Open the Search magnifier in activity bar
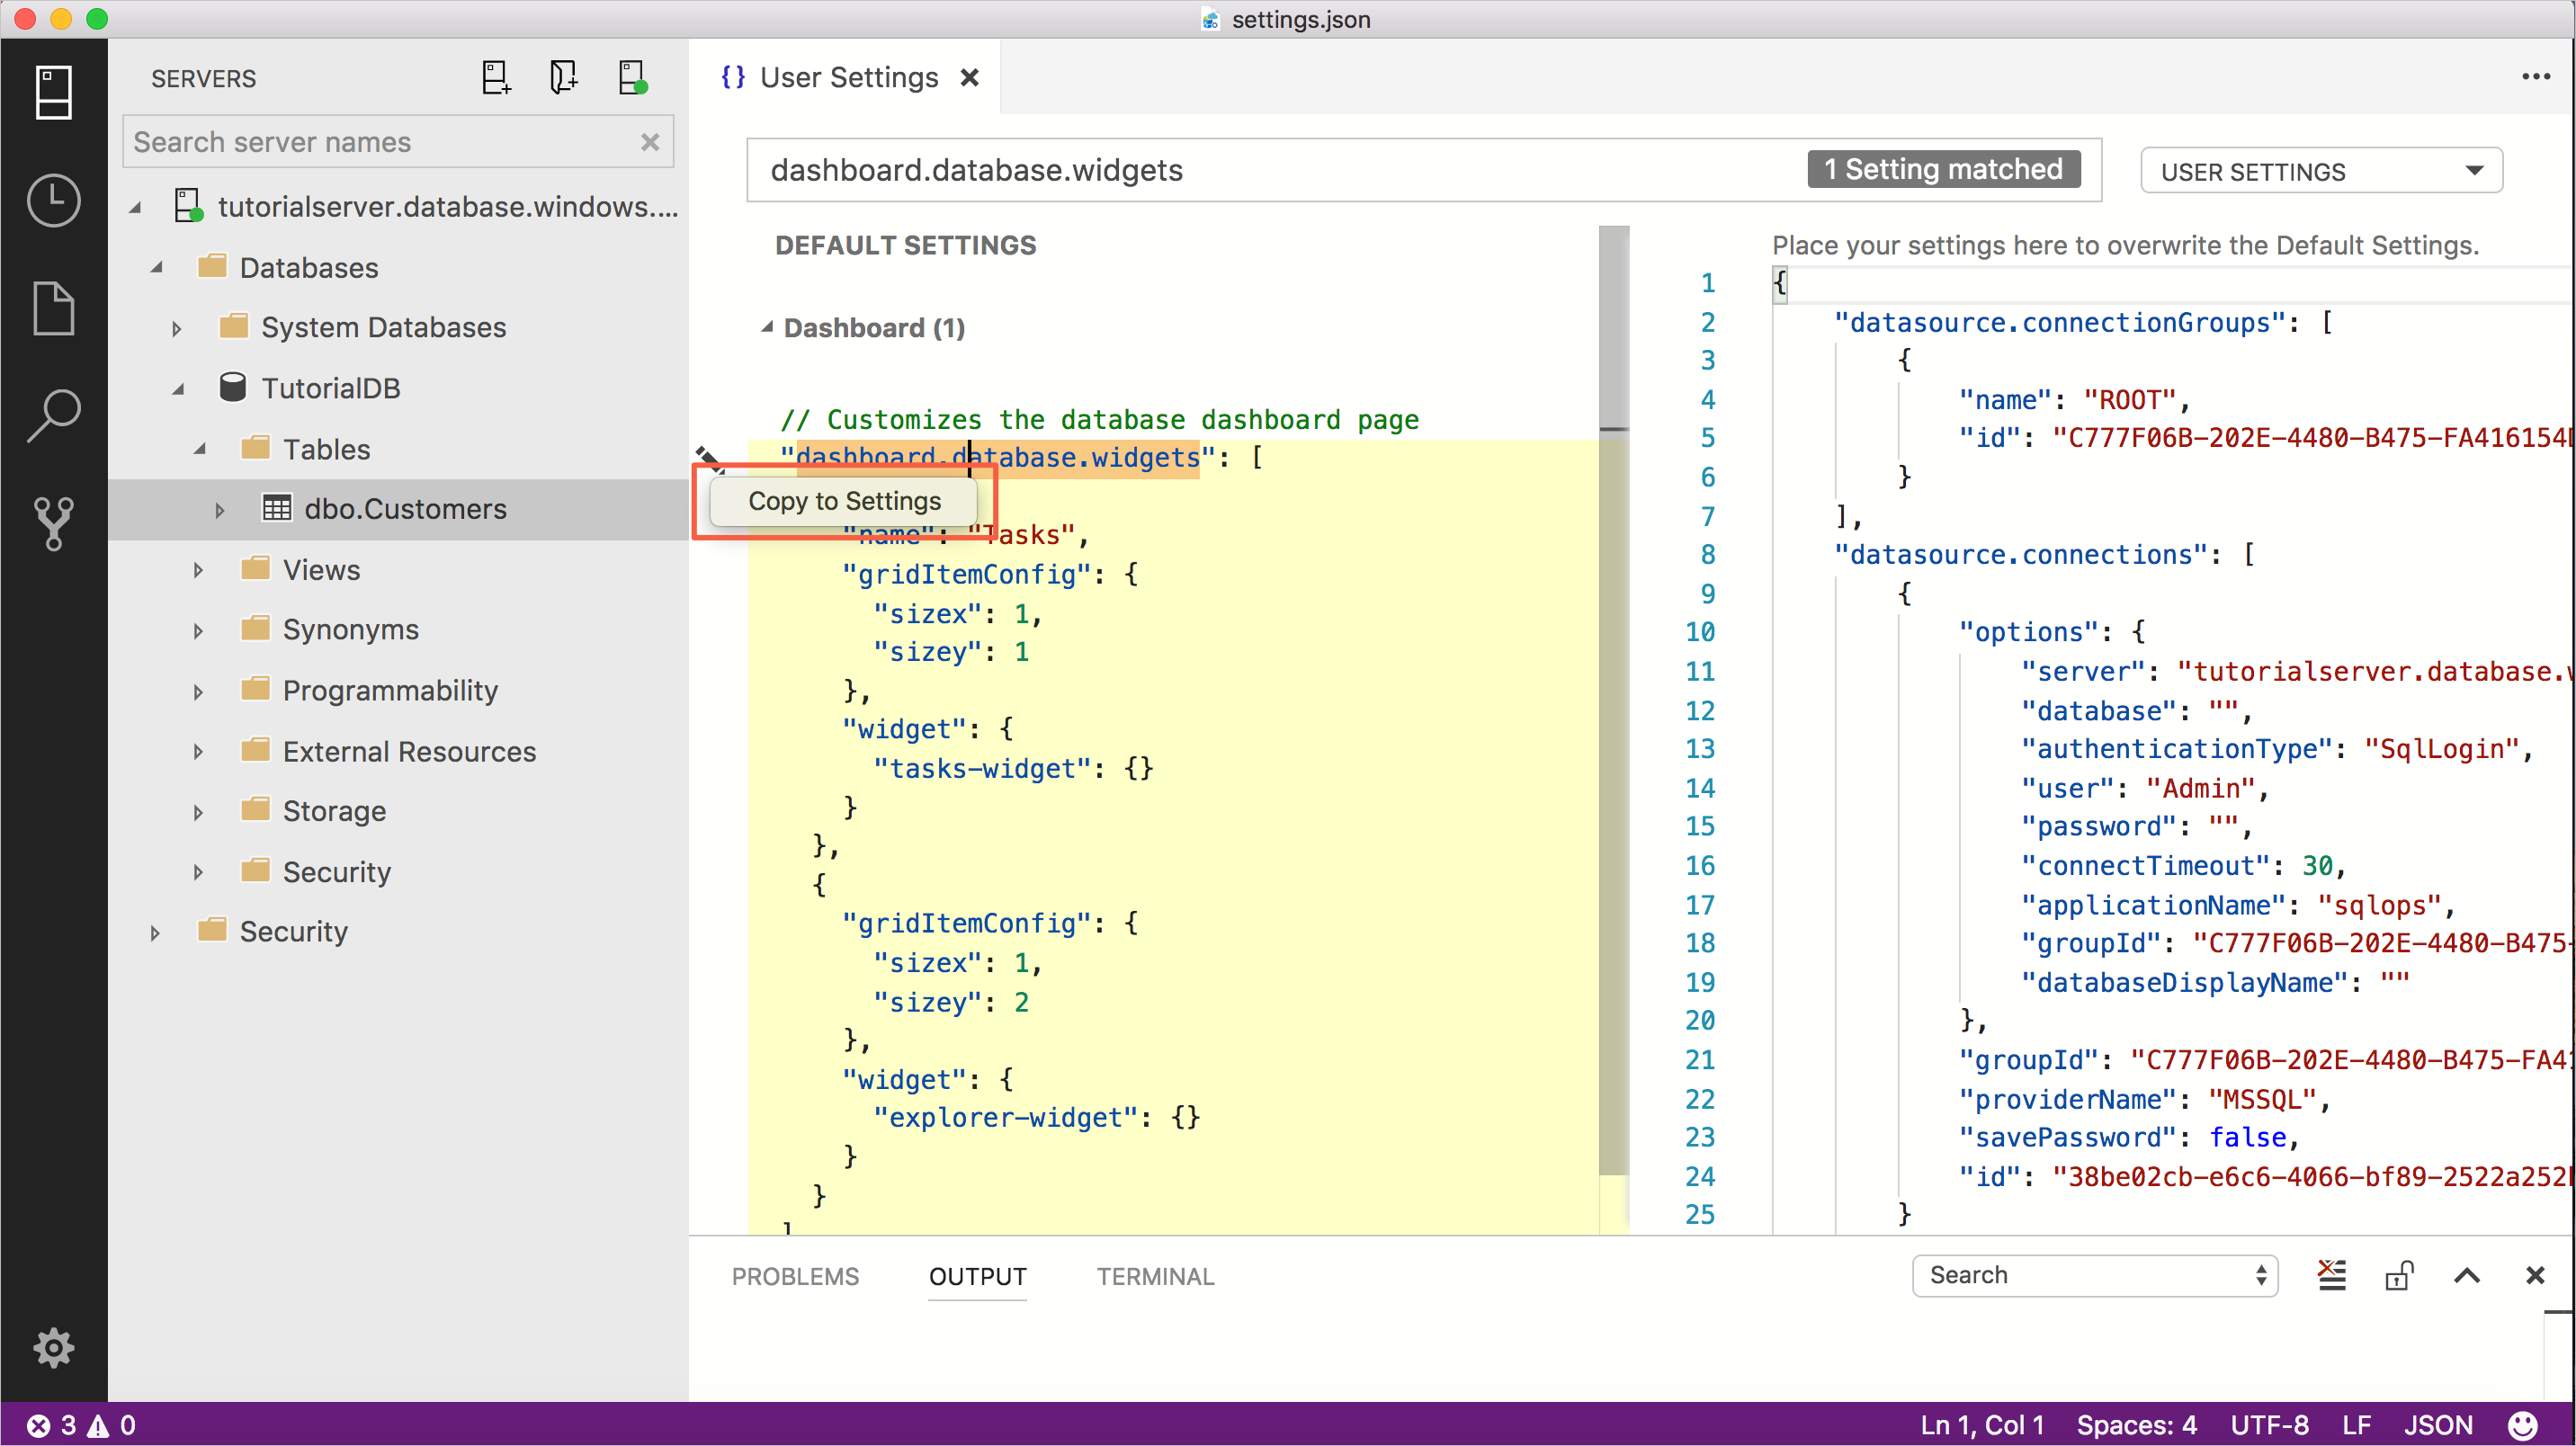This screenshot has width=2576, height=1446. click(53, 415)
